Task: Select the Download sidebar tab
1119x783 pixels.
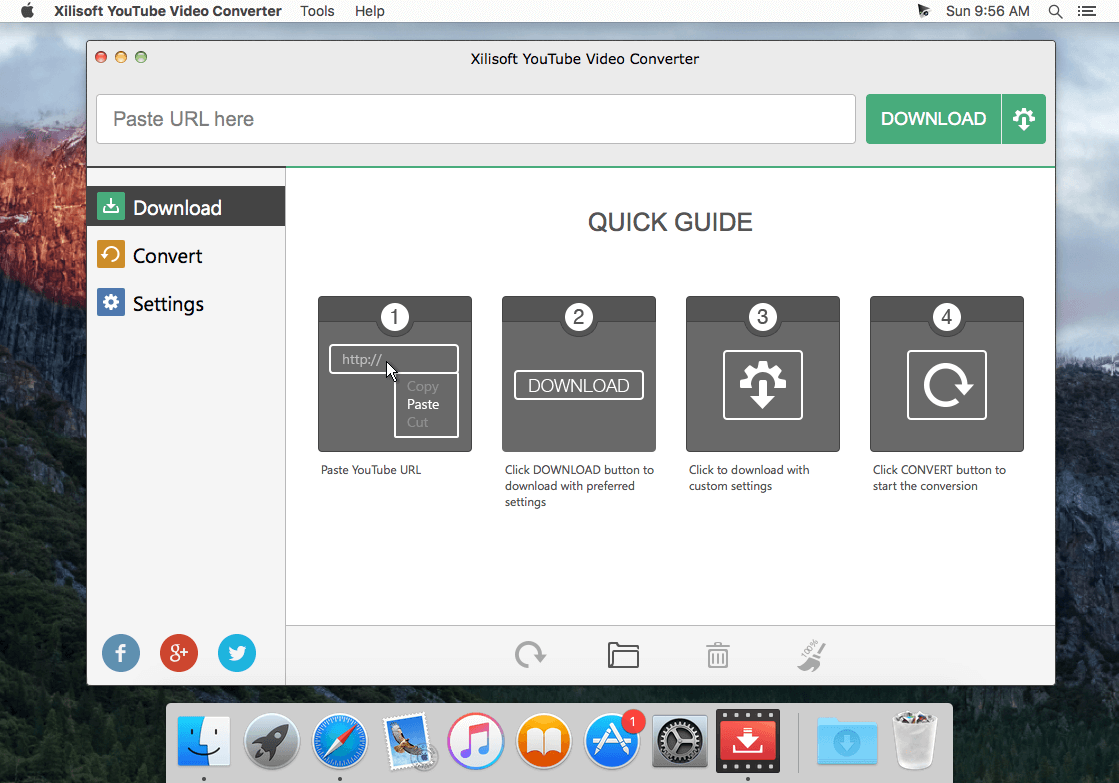Action: [x=186, y=207]
